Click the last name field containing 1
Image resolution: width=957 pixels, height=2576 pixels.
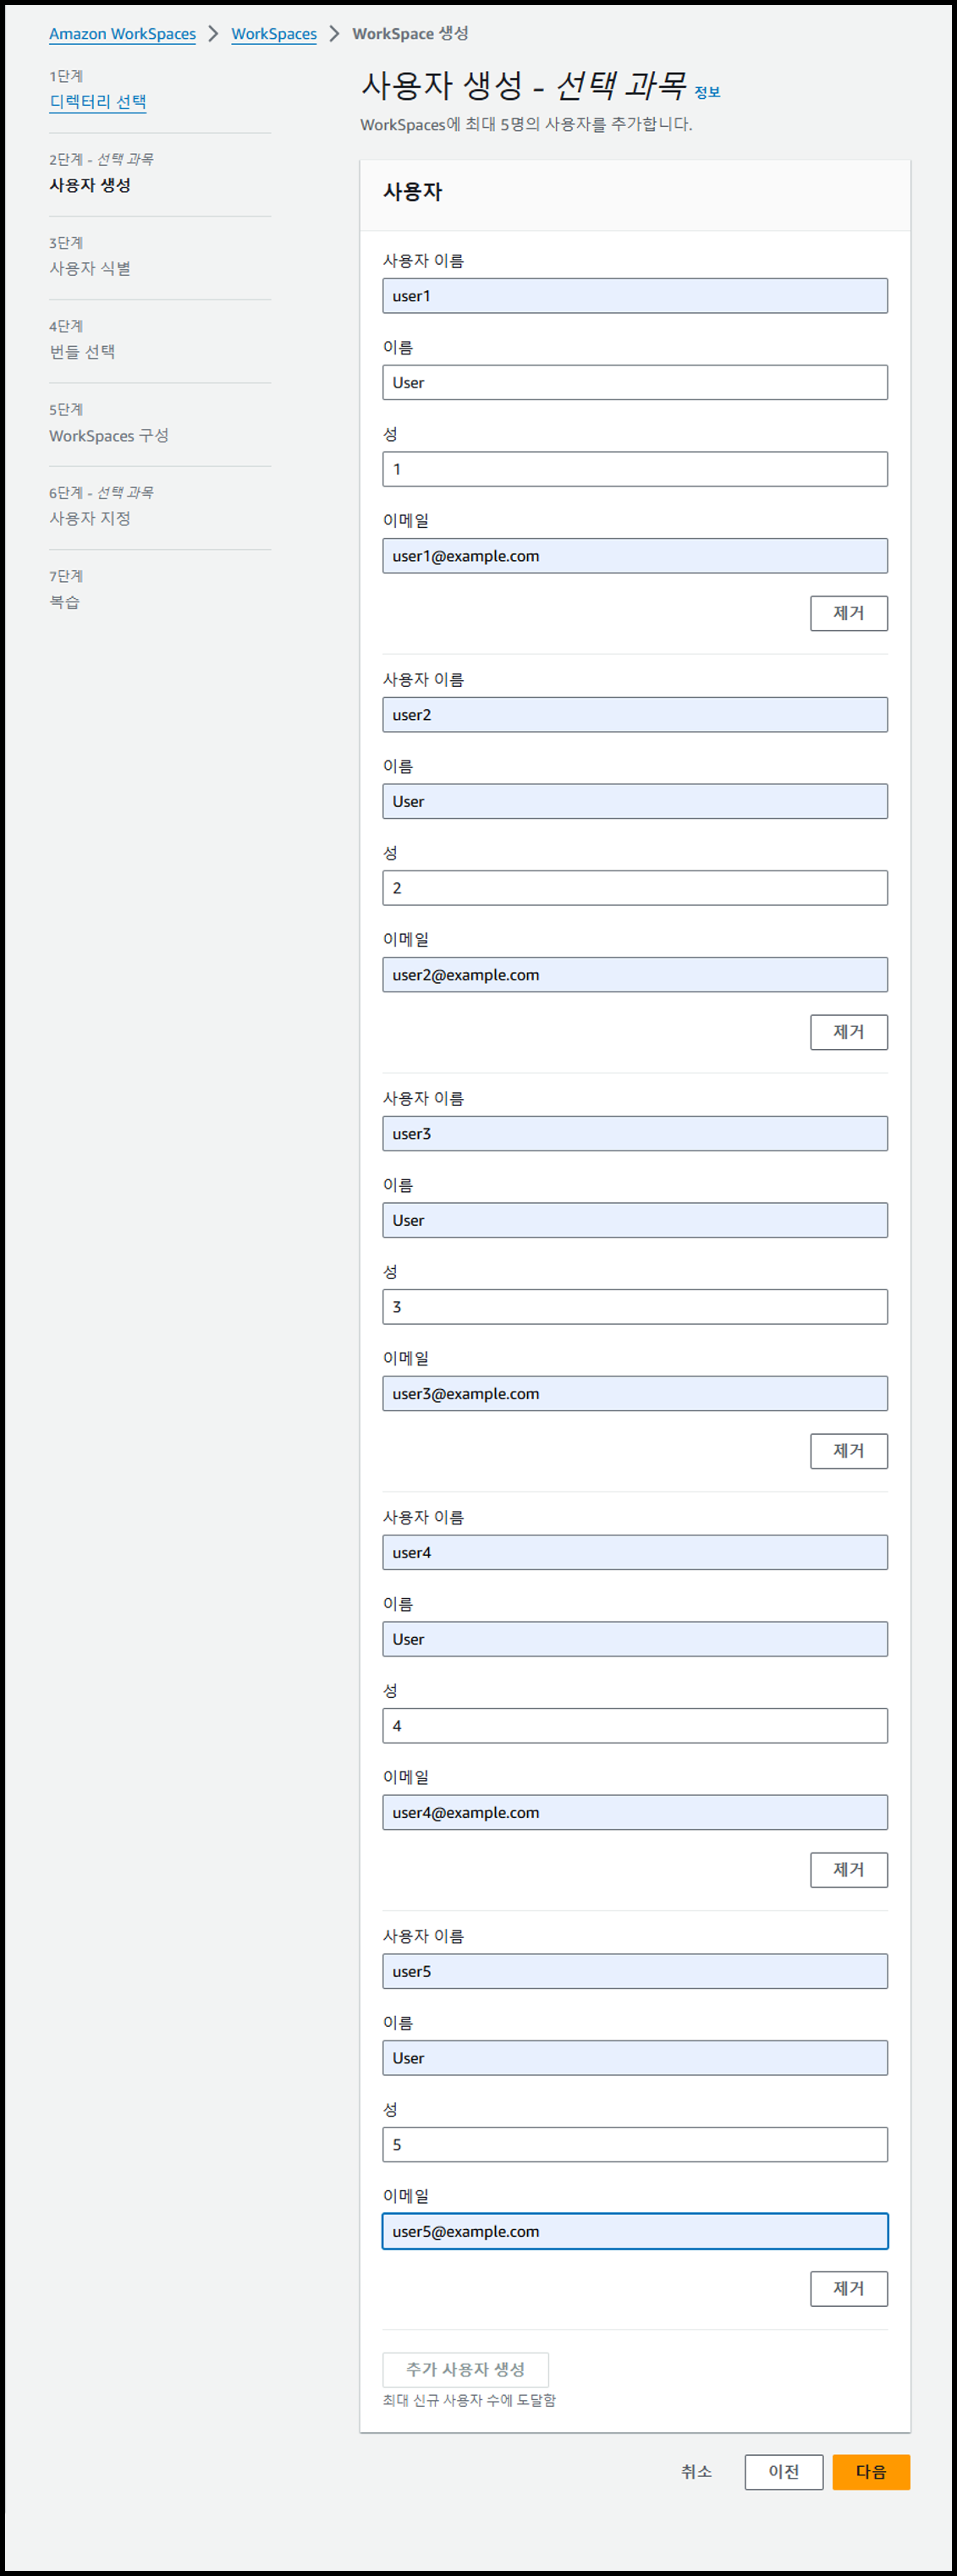coord(635,469)
